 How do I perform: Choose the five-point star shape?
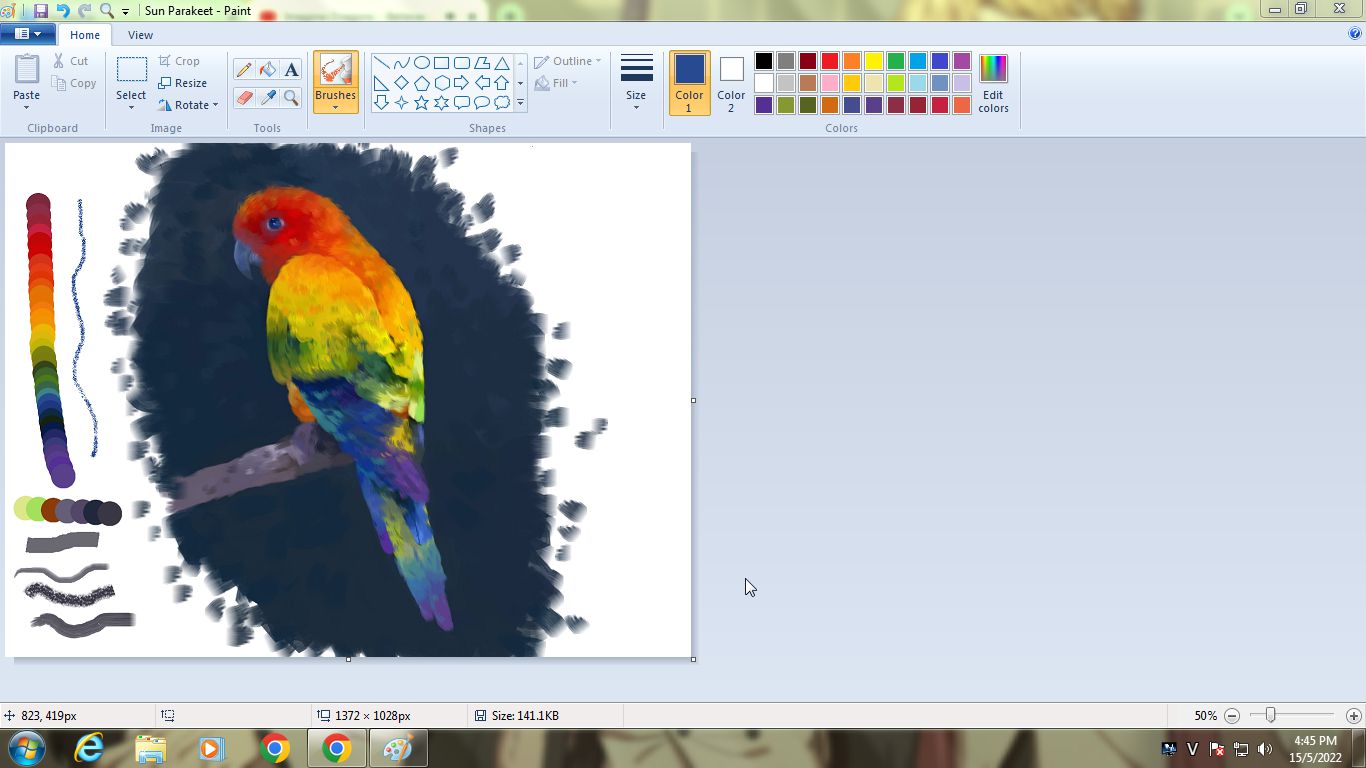coord(421,103)
